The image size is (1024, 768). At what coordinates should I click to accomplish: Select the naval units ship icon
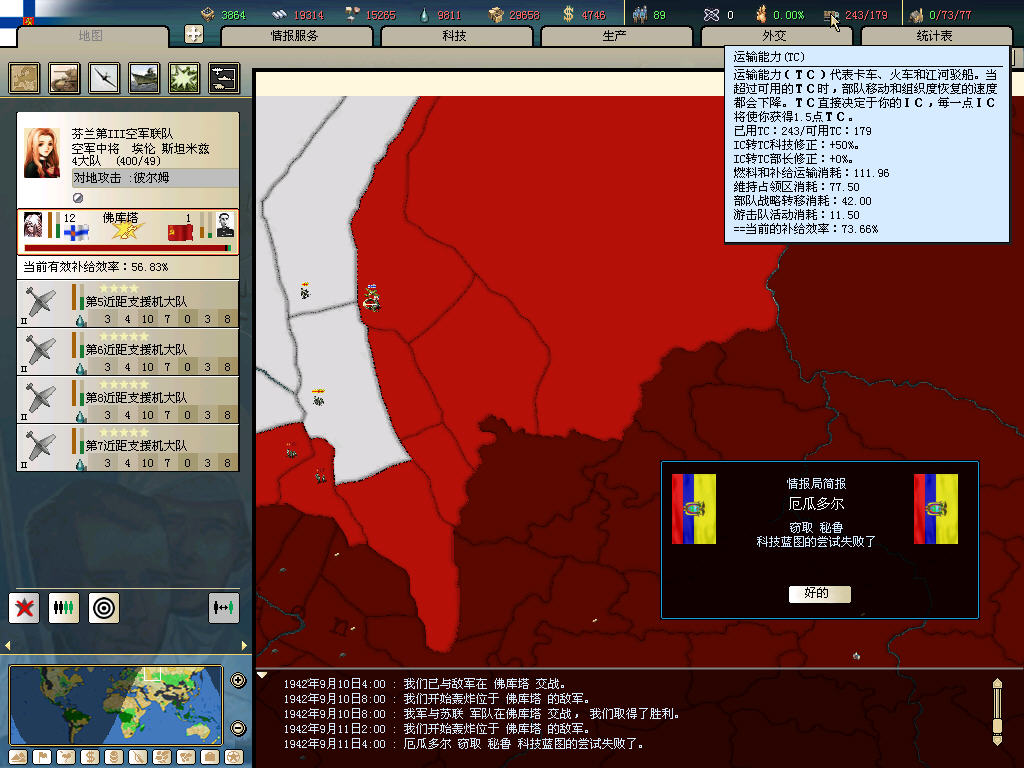(144, 78)
